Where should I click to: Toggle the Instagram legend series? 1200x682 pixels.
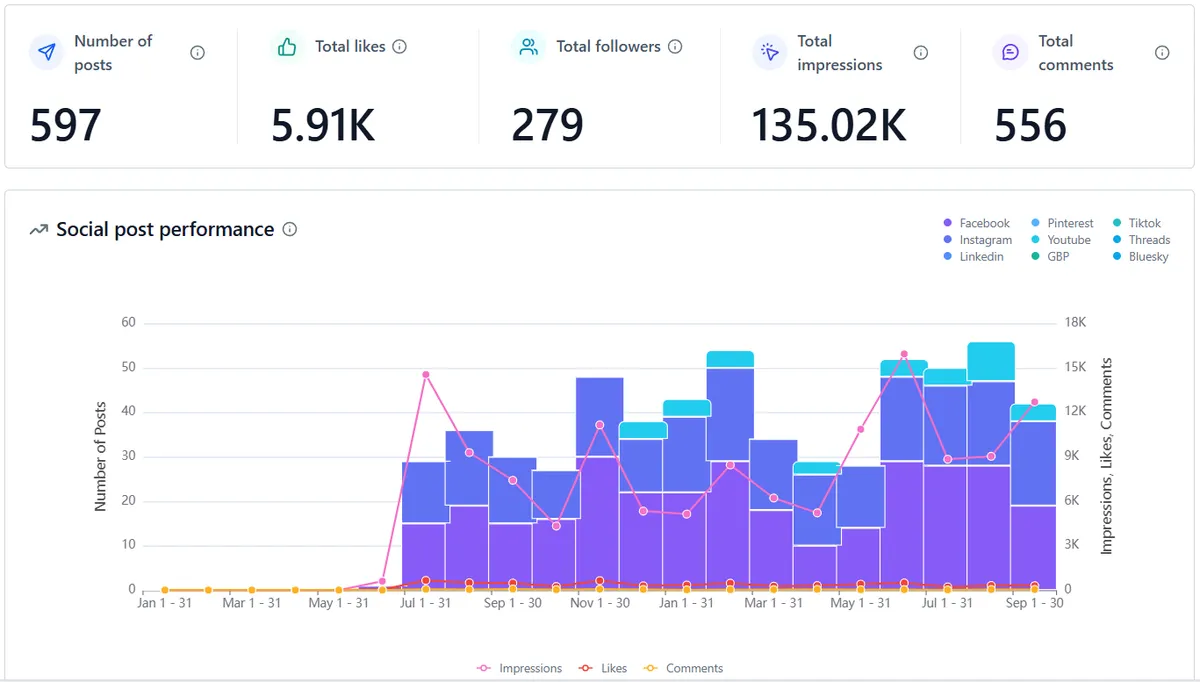977,240
